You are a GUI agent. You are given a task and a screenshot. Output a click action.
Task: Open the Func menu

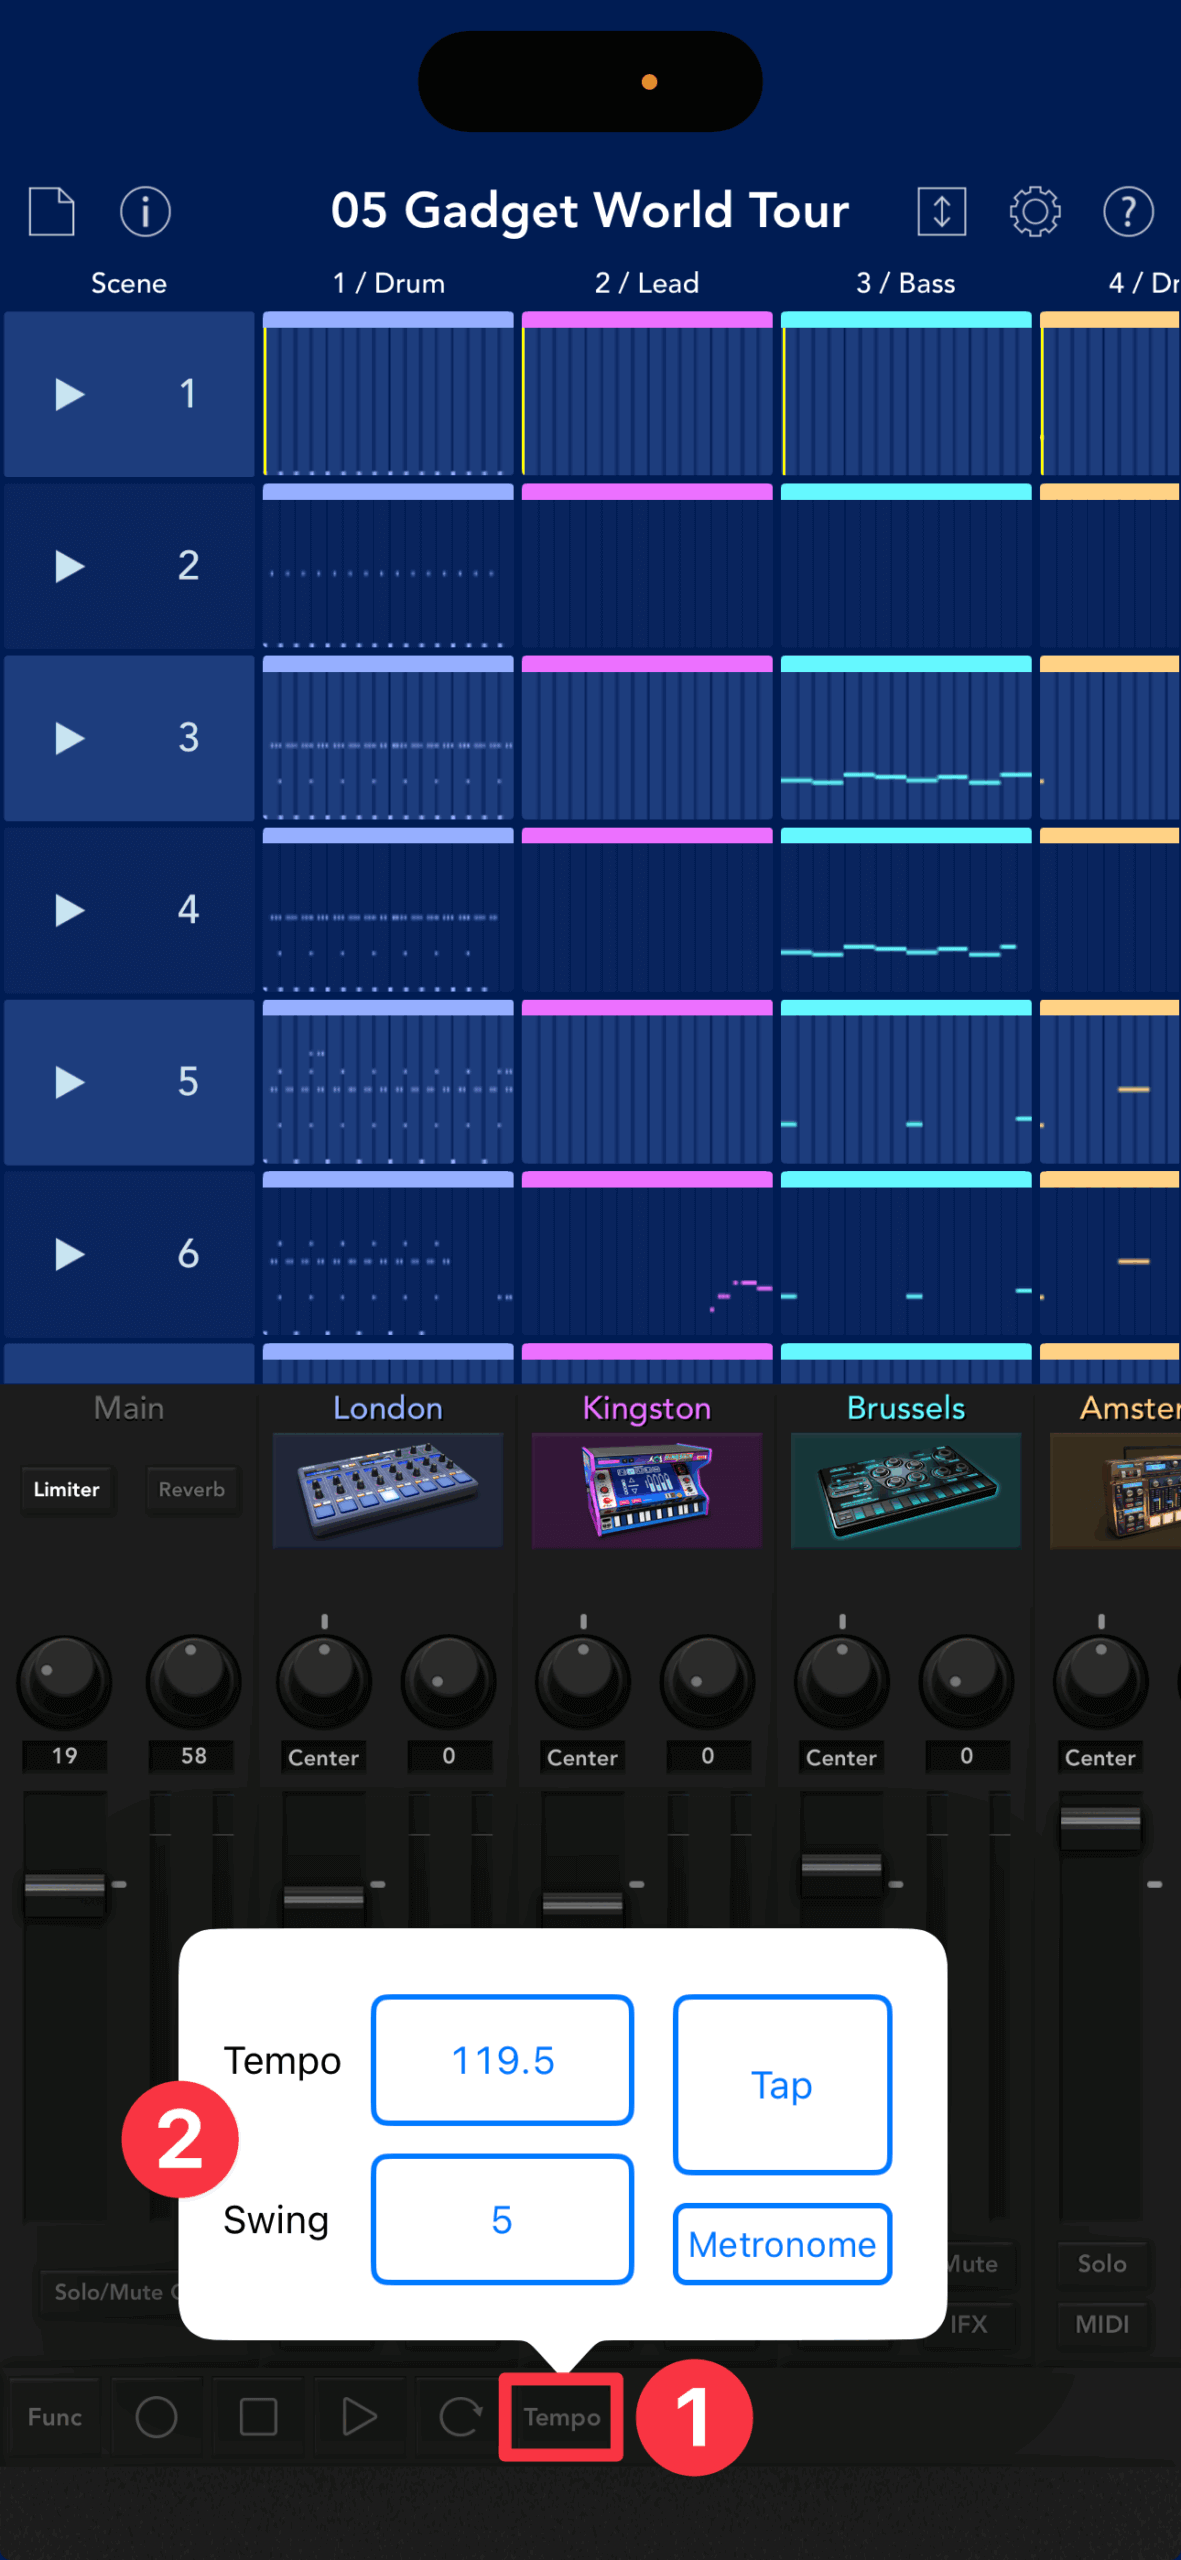pos(55,2417)
